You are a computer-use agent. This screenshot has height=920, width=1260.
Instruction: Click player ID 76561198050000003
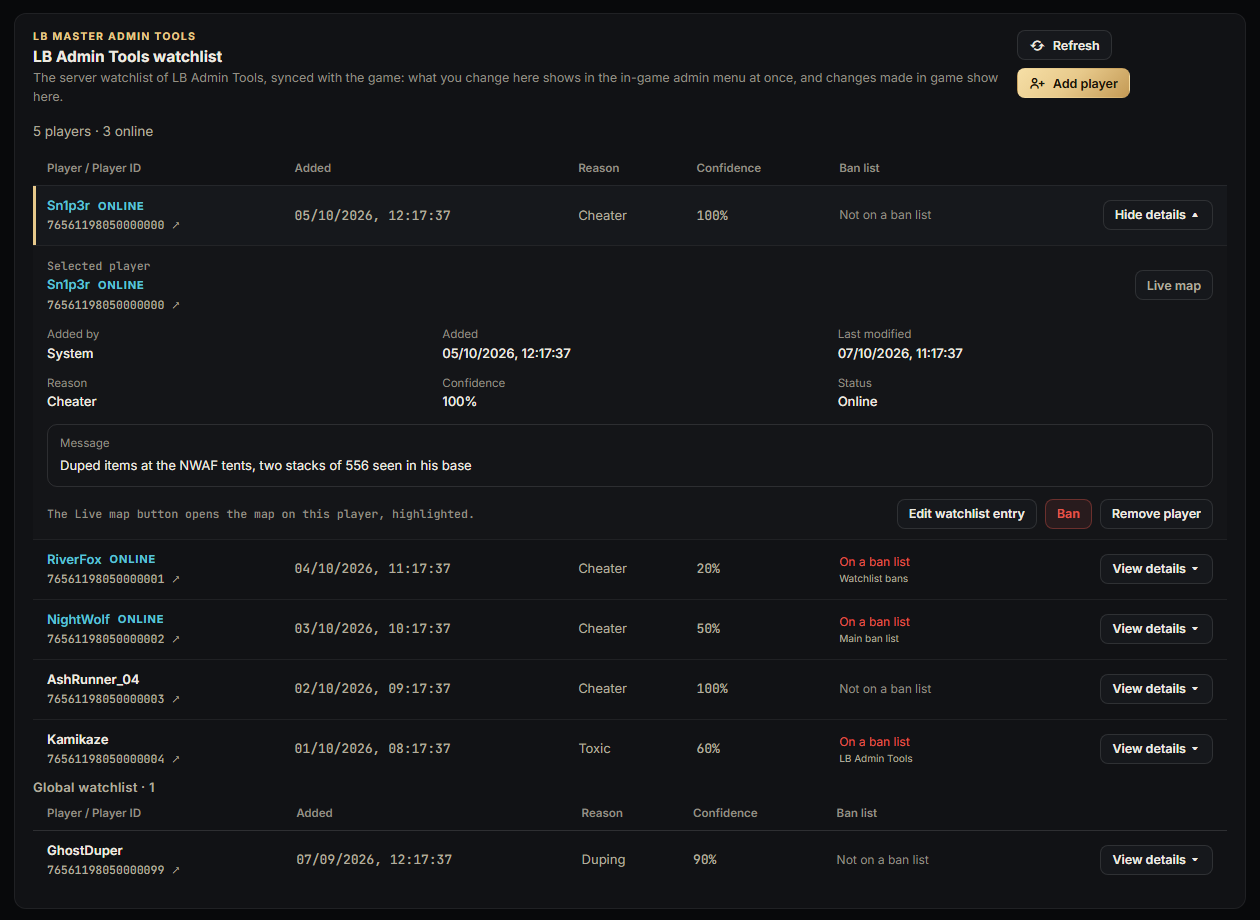point(106,699)
